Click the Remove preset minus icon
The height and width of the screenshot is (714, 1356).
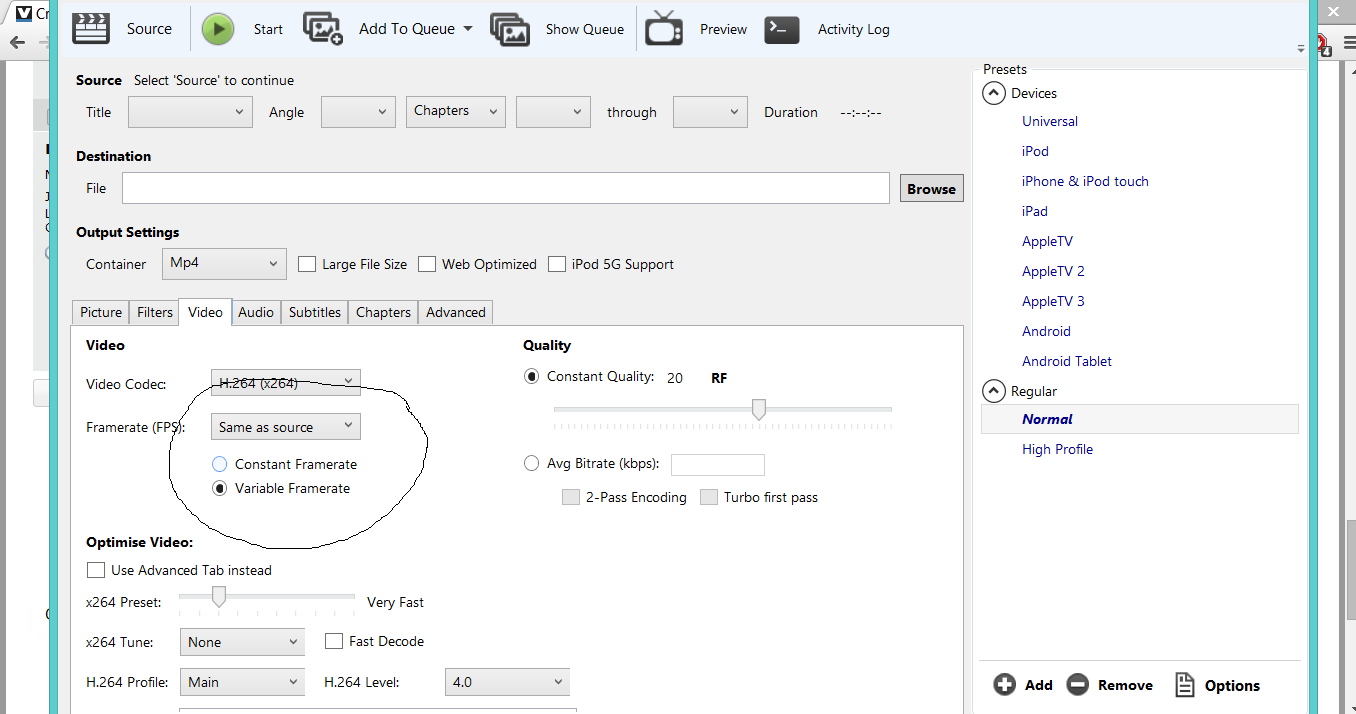pos(1077,685)
